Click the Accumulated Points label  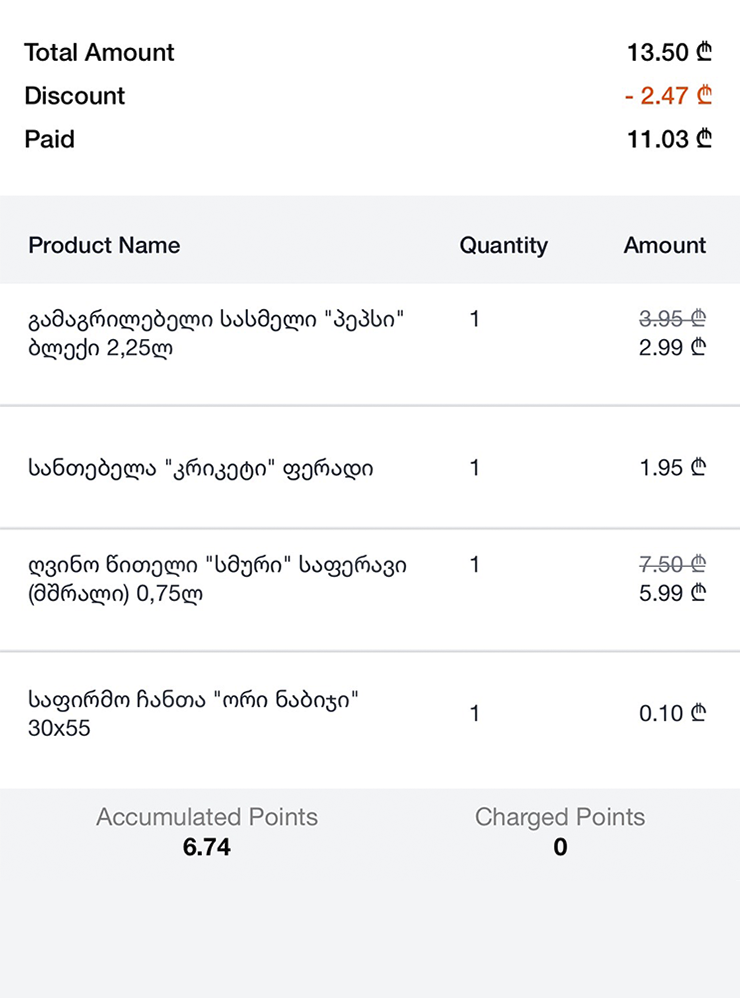click(207, 817)
